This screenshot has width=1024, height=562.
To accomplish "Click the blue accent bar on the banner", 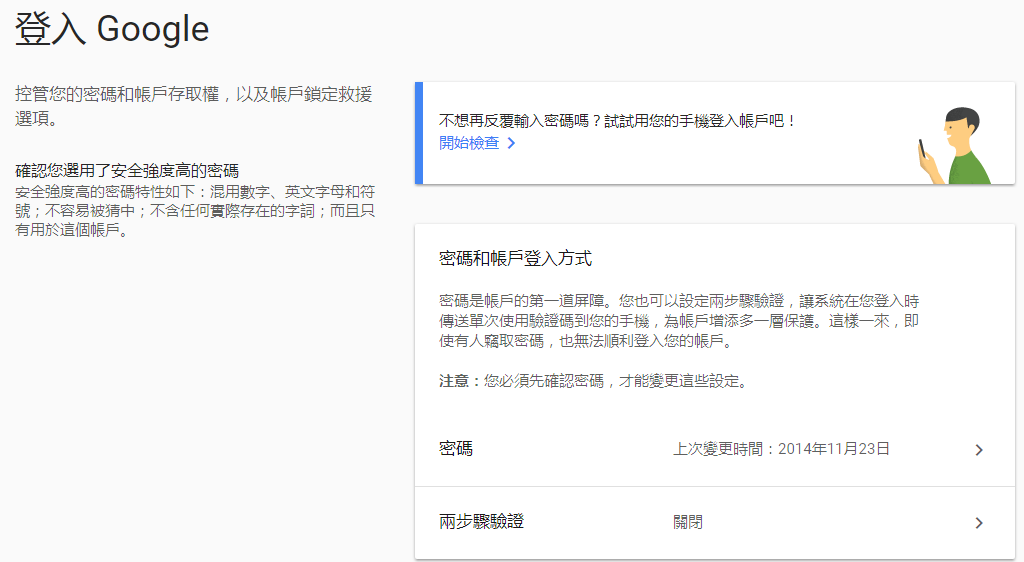I will click(419, 133).
